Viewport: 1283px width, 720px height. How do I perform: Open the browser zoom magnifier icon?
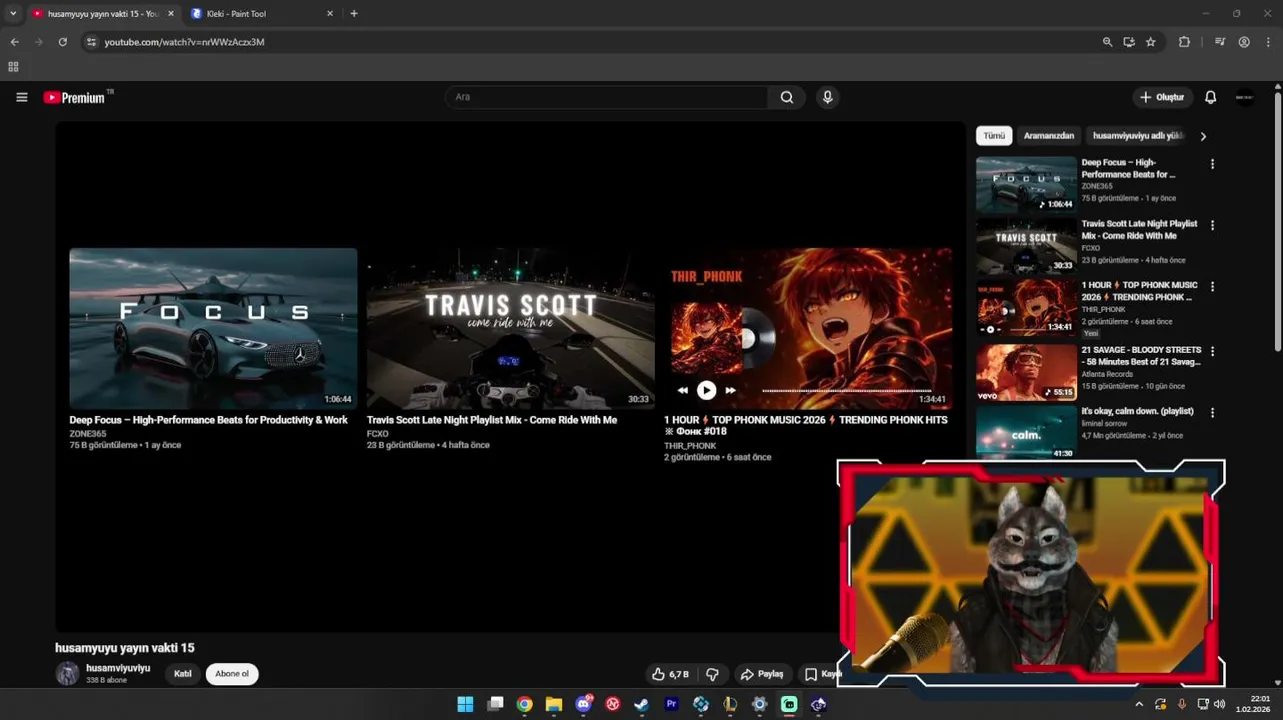(1107, 42)
